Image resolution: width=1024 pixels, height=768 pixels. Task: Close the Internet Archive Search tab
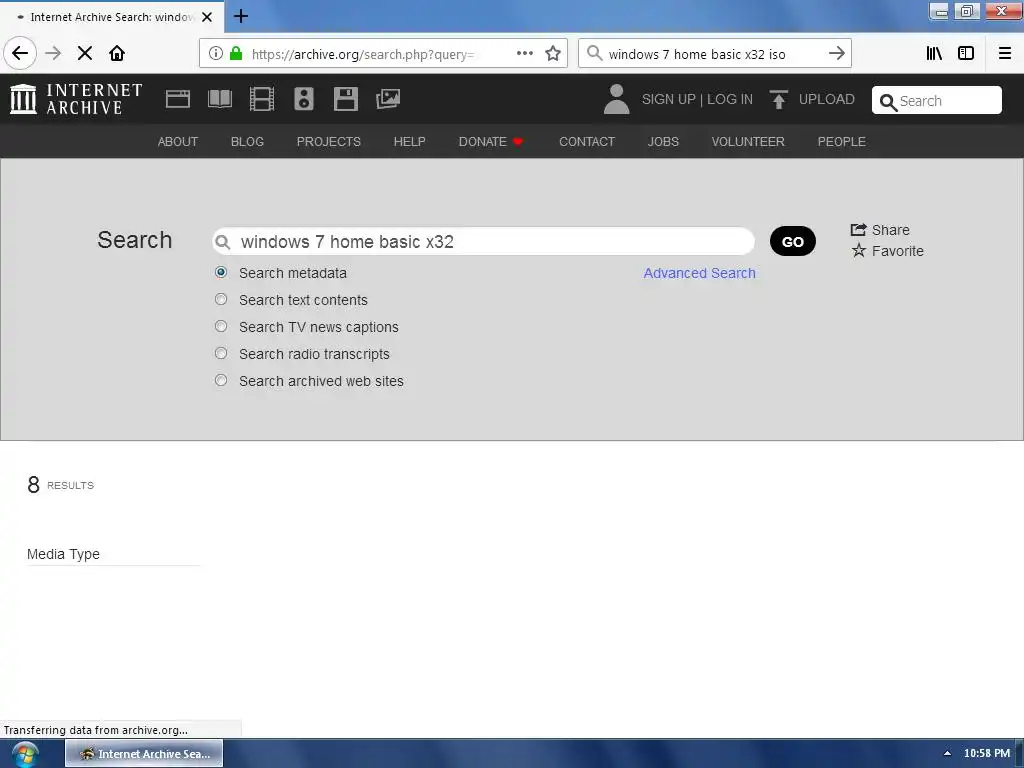pos(207,17)
